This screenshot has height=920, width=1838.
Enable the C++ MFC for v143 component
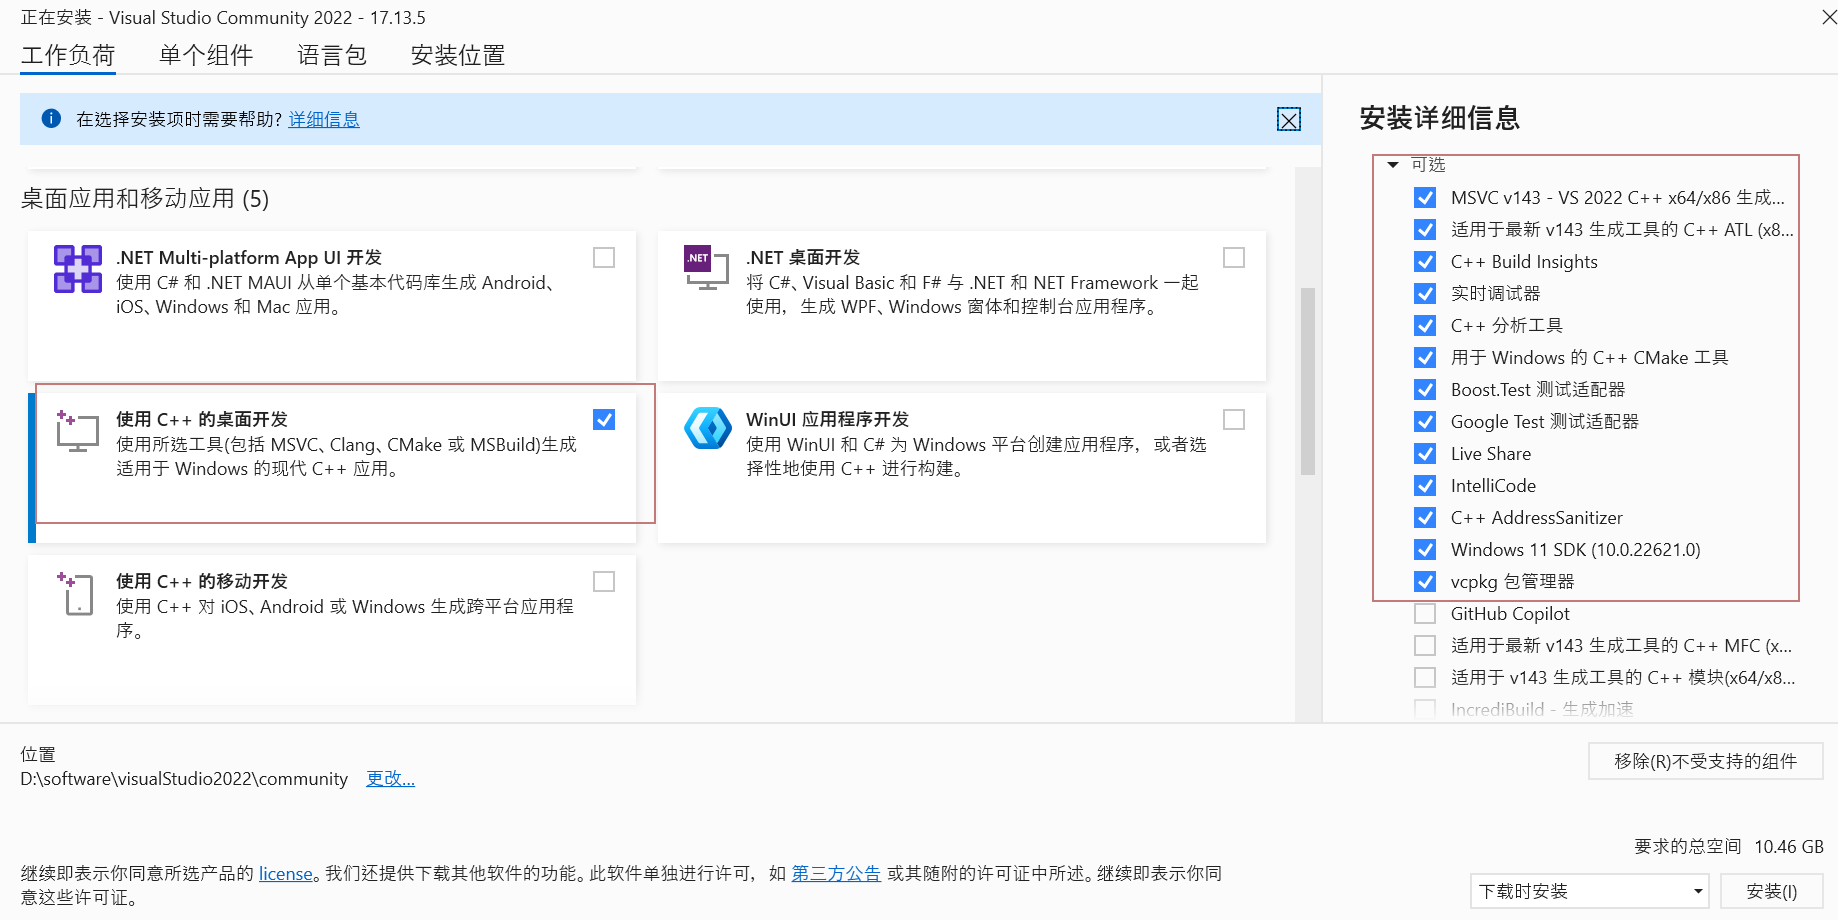[x=1425, y=646]
